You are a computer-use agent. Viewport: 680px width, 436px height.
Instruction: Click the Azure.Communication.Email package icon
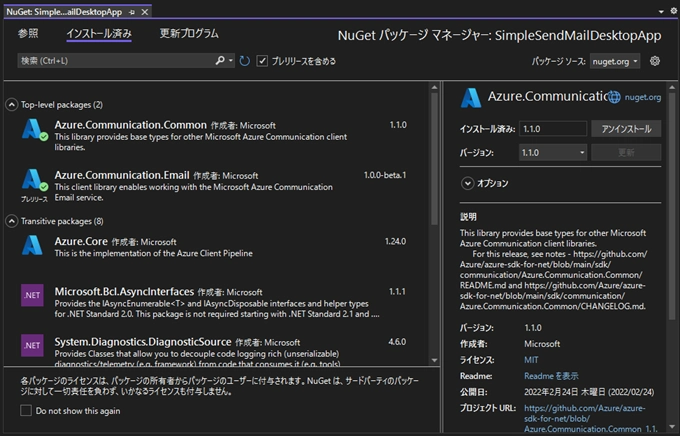click(33, 180)
